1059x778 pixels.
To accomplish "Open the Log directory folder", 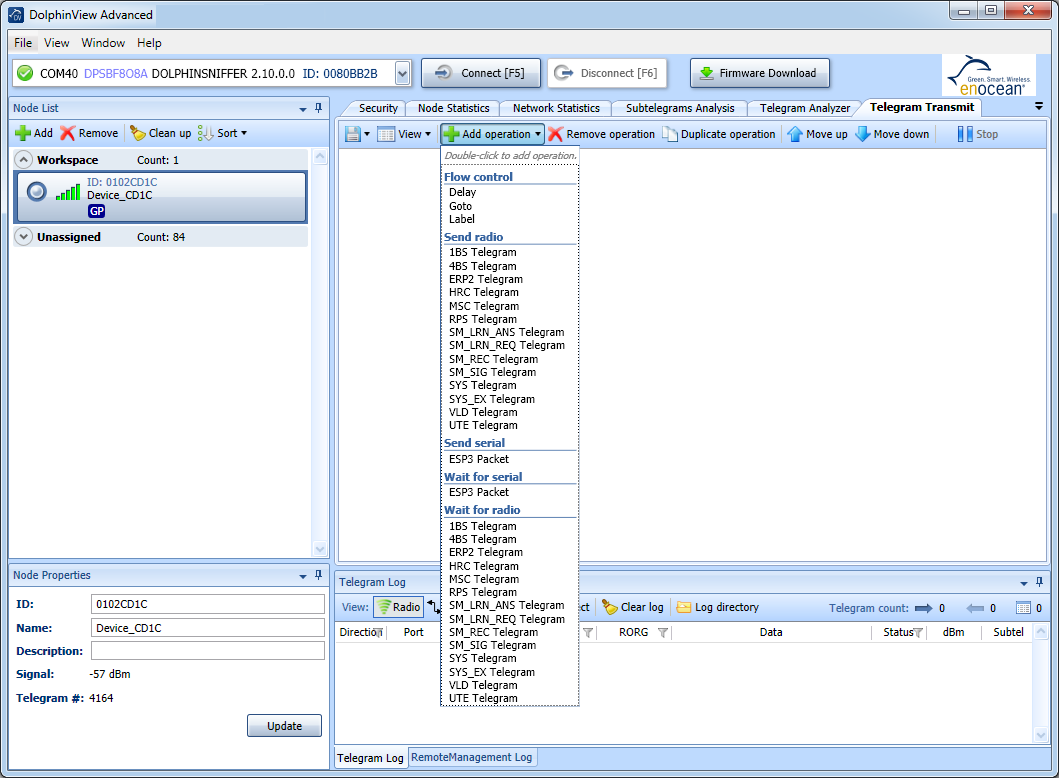I will (683, 607).
